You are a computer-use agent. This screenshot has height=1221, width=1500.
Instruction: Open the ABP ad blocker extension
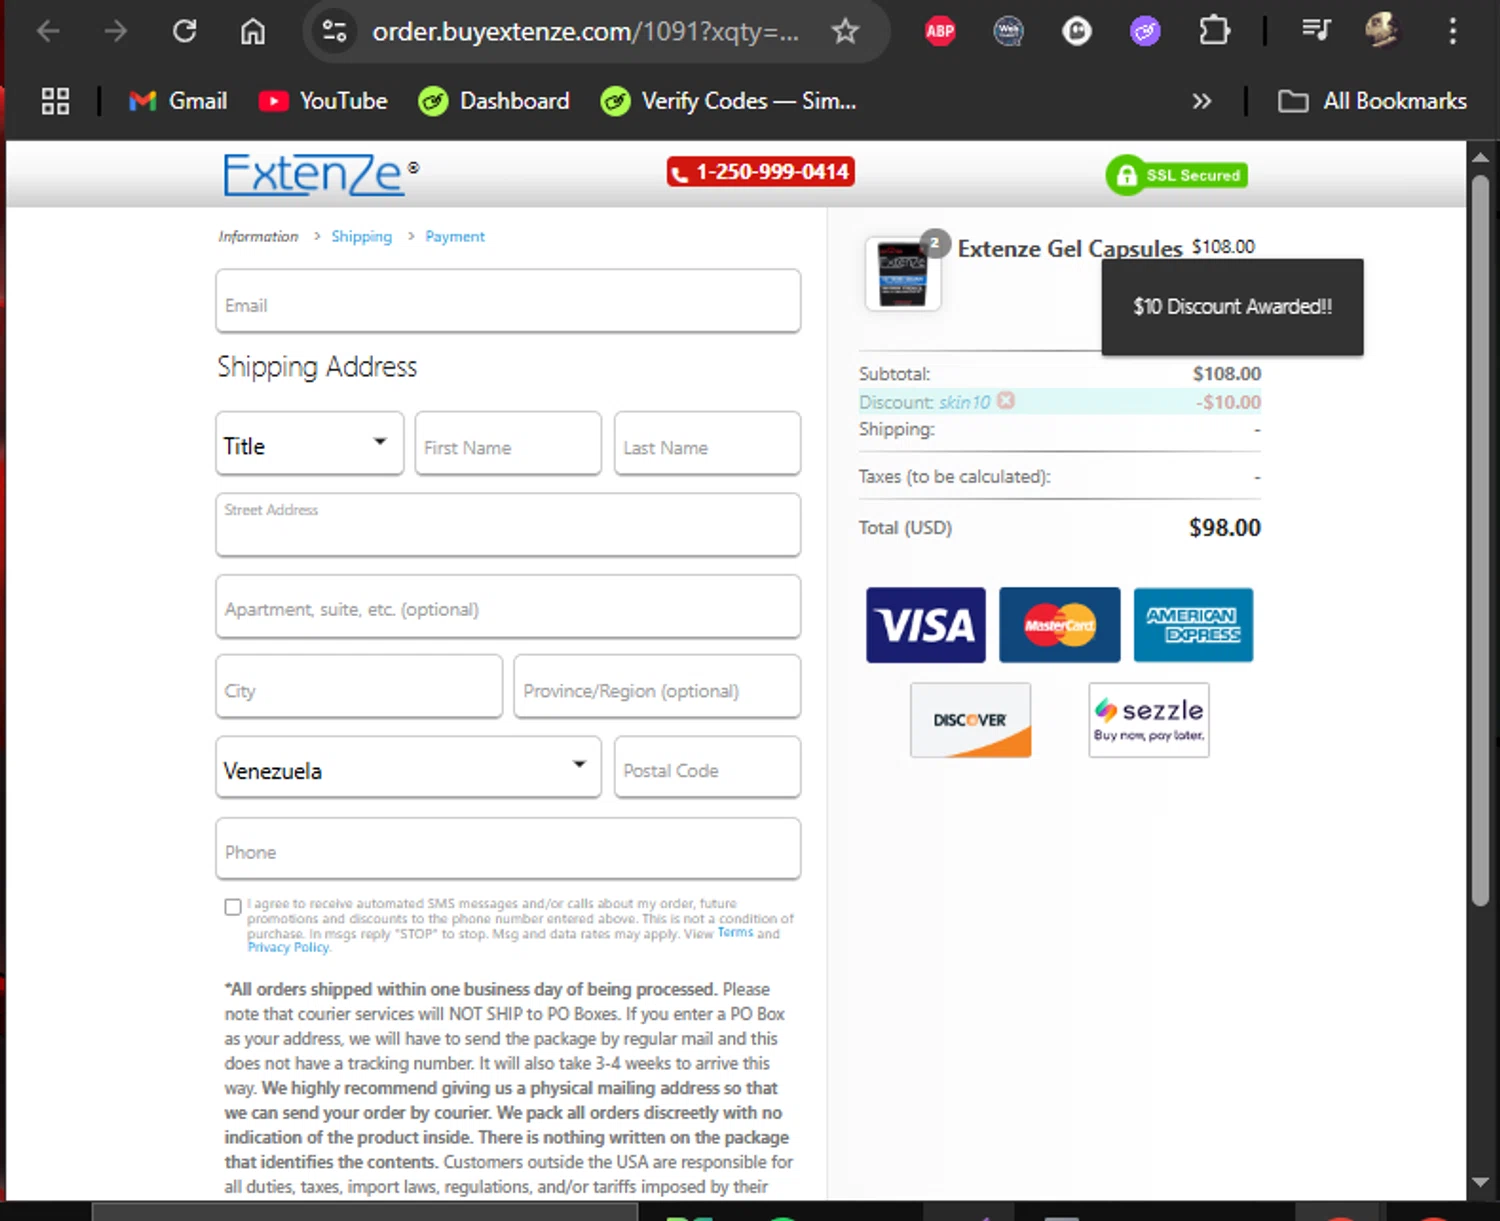[x=940, y=32]
